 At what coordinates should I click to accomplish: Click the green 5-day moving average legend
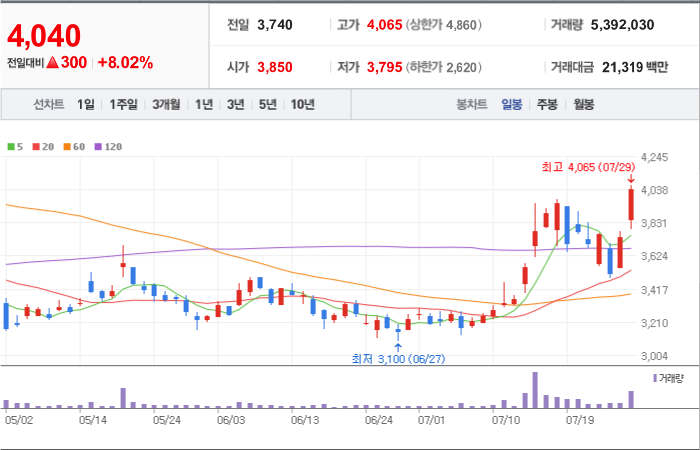(15, 146)
